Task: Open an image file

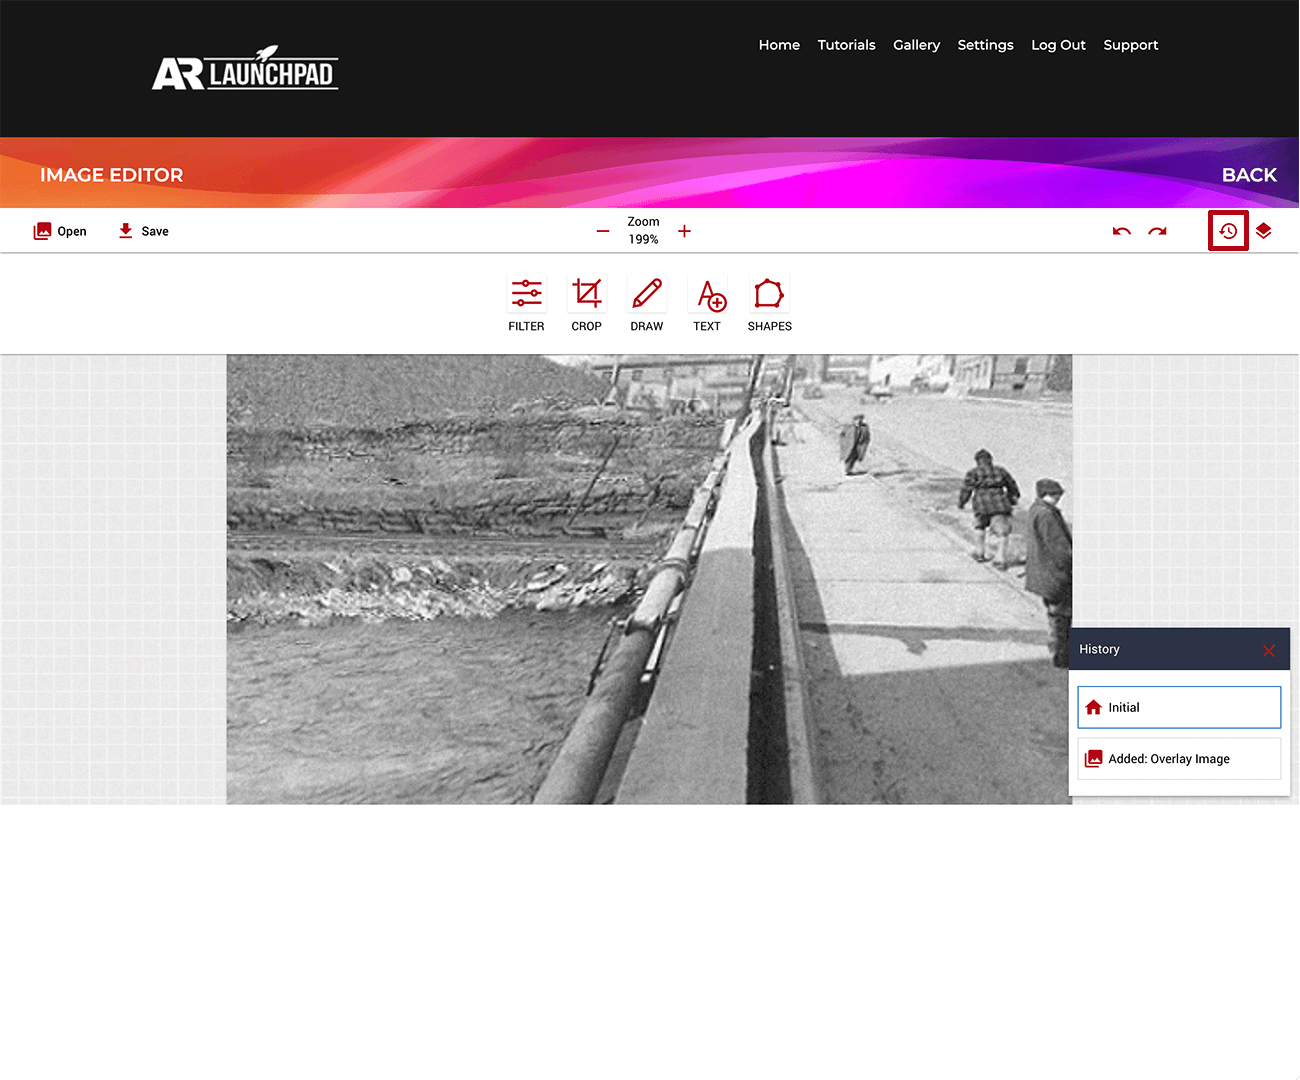Action: [60, 231]
